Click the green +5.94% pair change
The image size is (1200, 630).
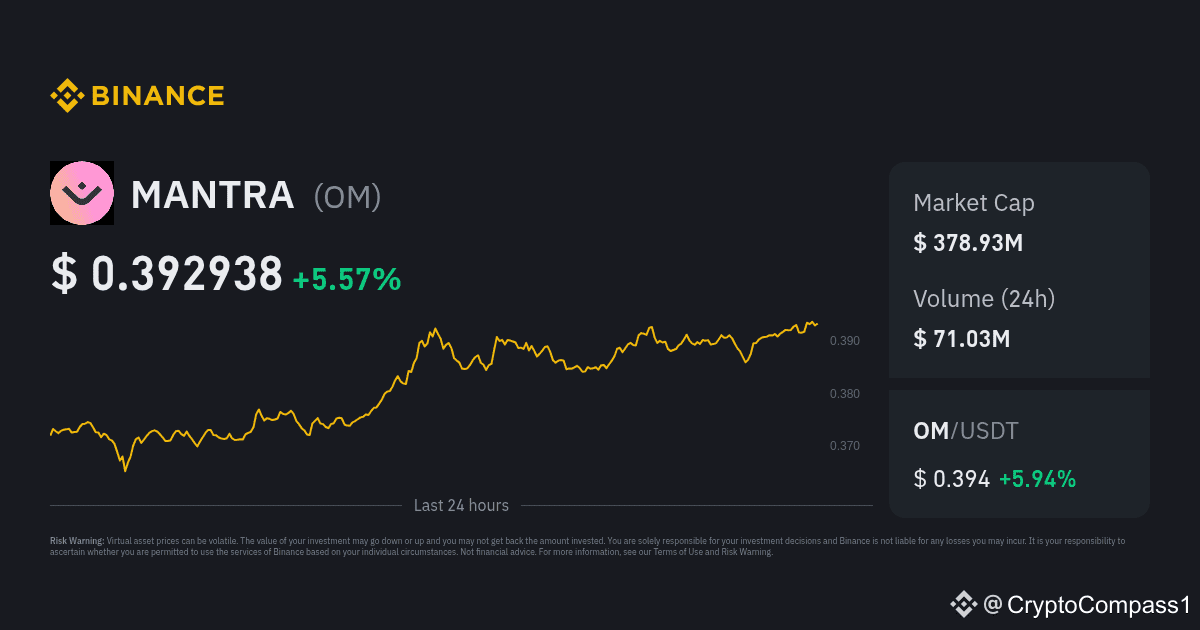coord(1037,479)
